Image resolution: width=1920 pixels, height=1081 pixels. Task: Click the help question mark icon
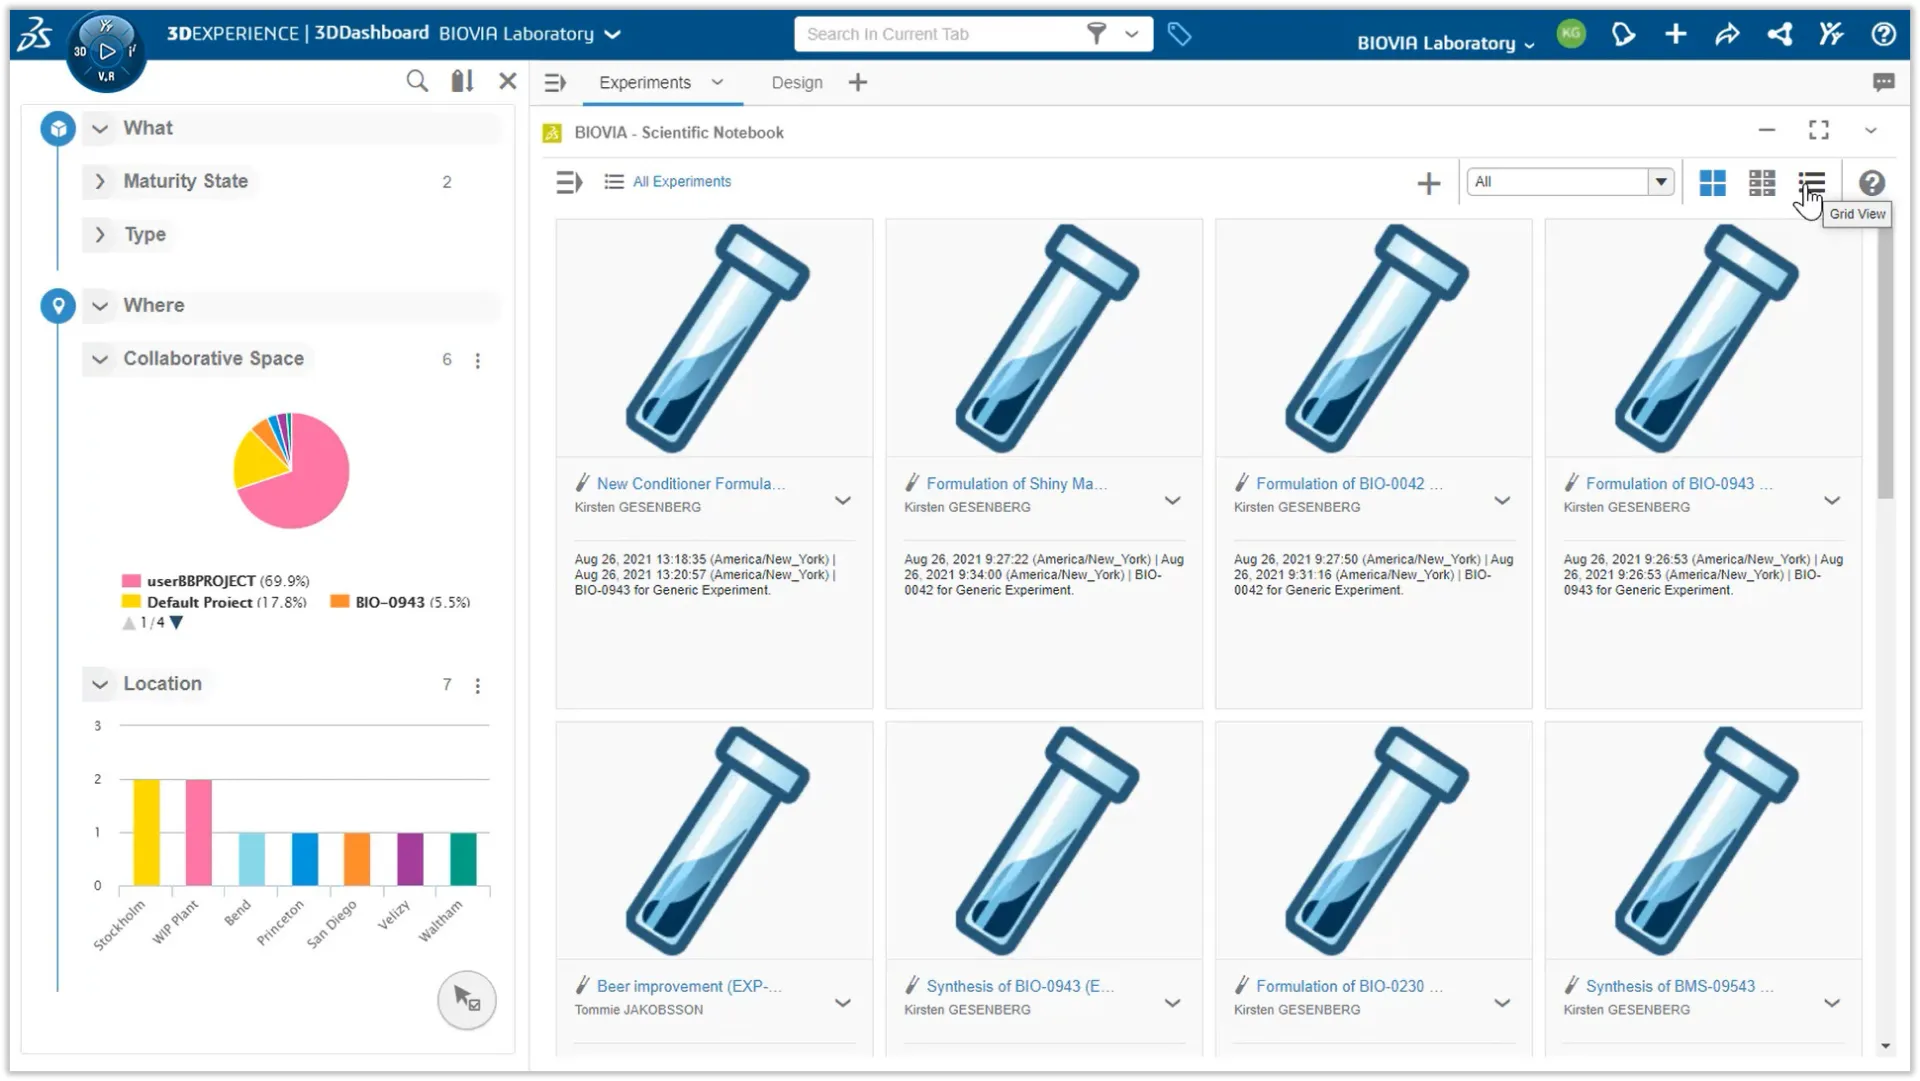(1884, 34)
